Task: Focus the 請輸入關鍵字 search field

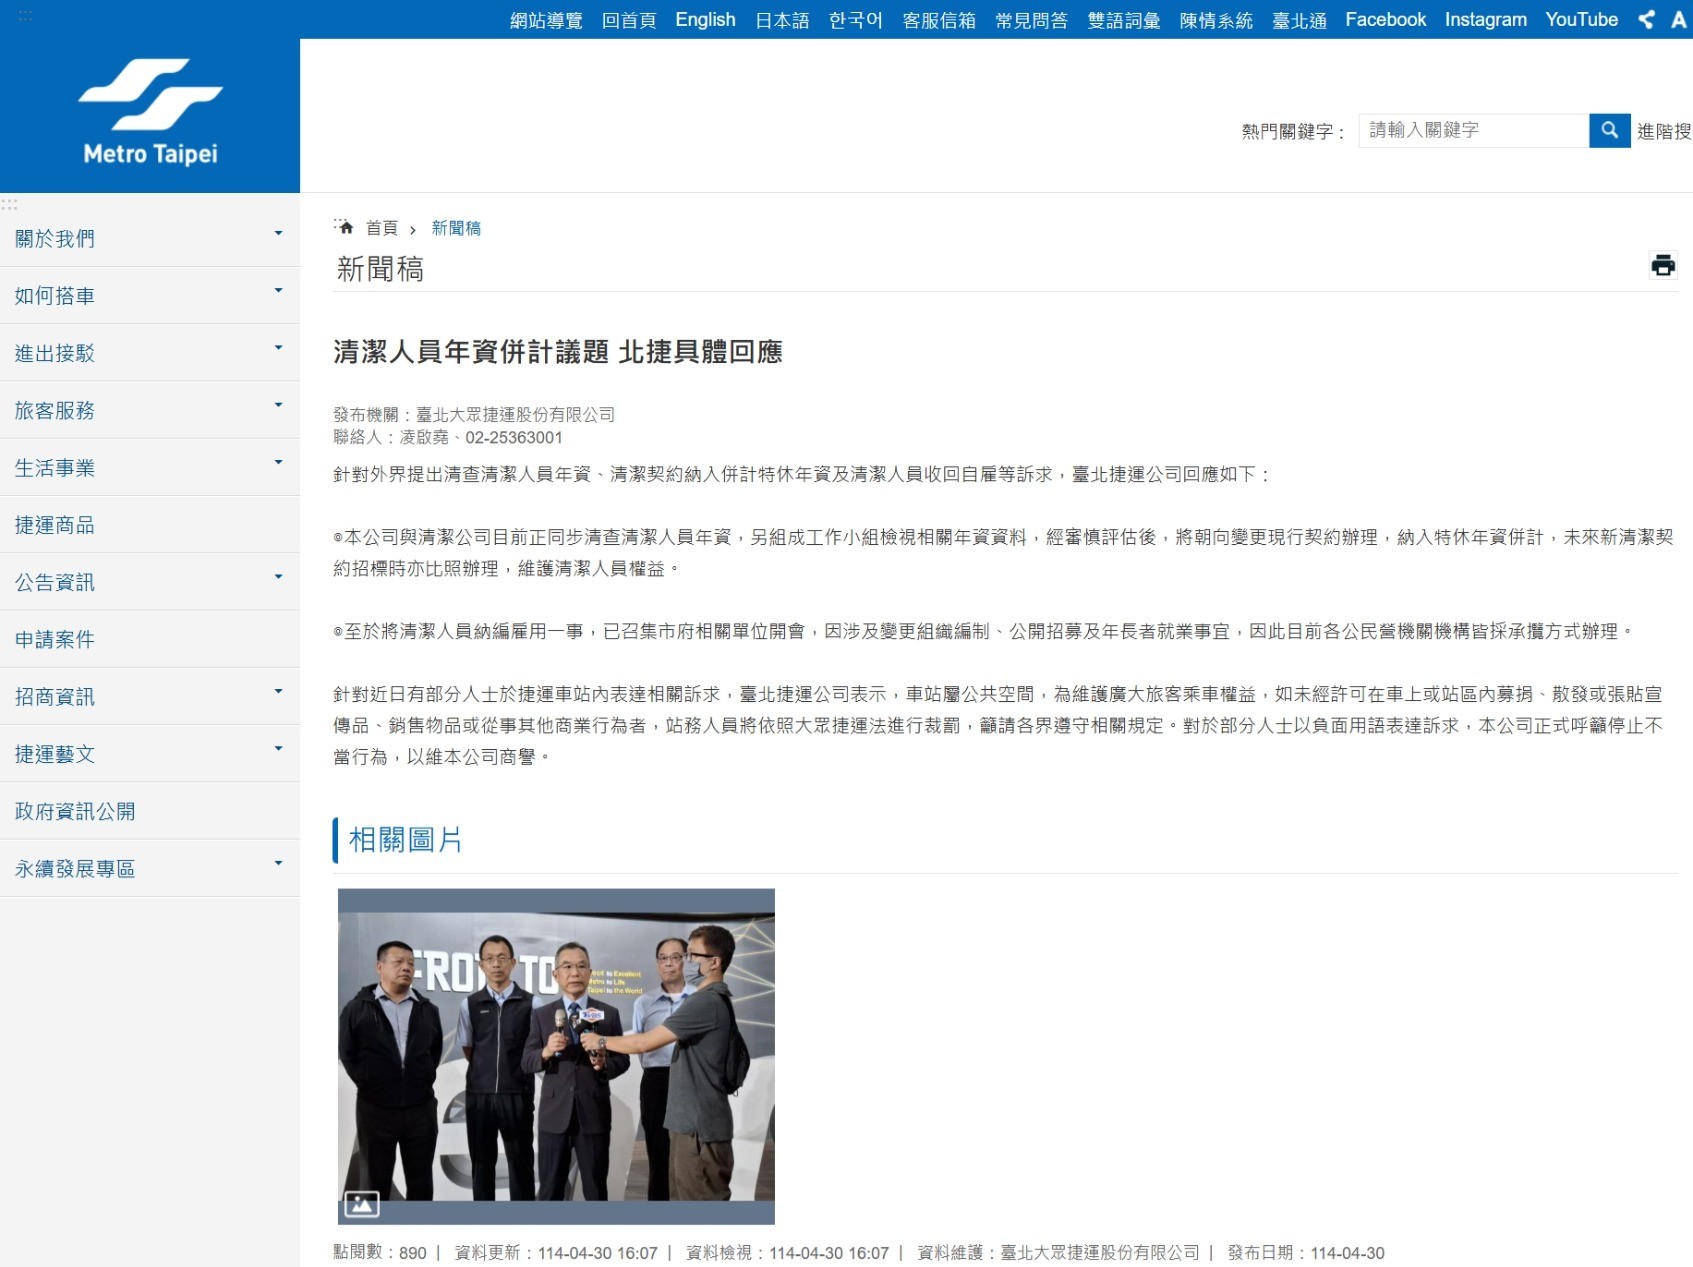Action: tap(1474, 130)
